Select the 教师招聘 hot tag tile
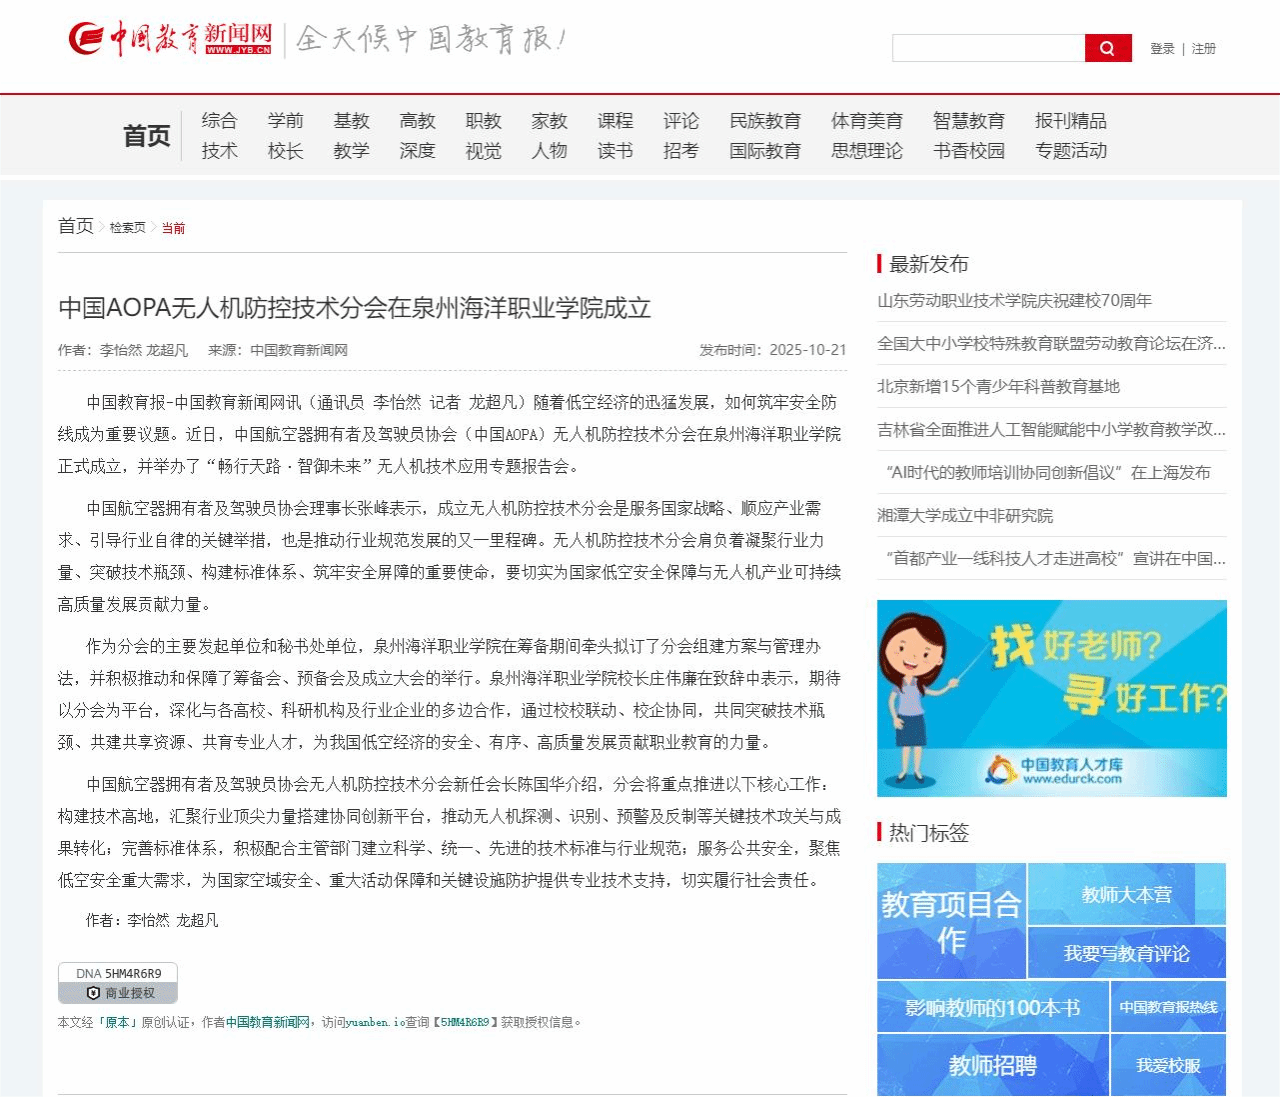Viewport: 1280px width, 1097px height. pyautogui.click(x=992, y=1065)
